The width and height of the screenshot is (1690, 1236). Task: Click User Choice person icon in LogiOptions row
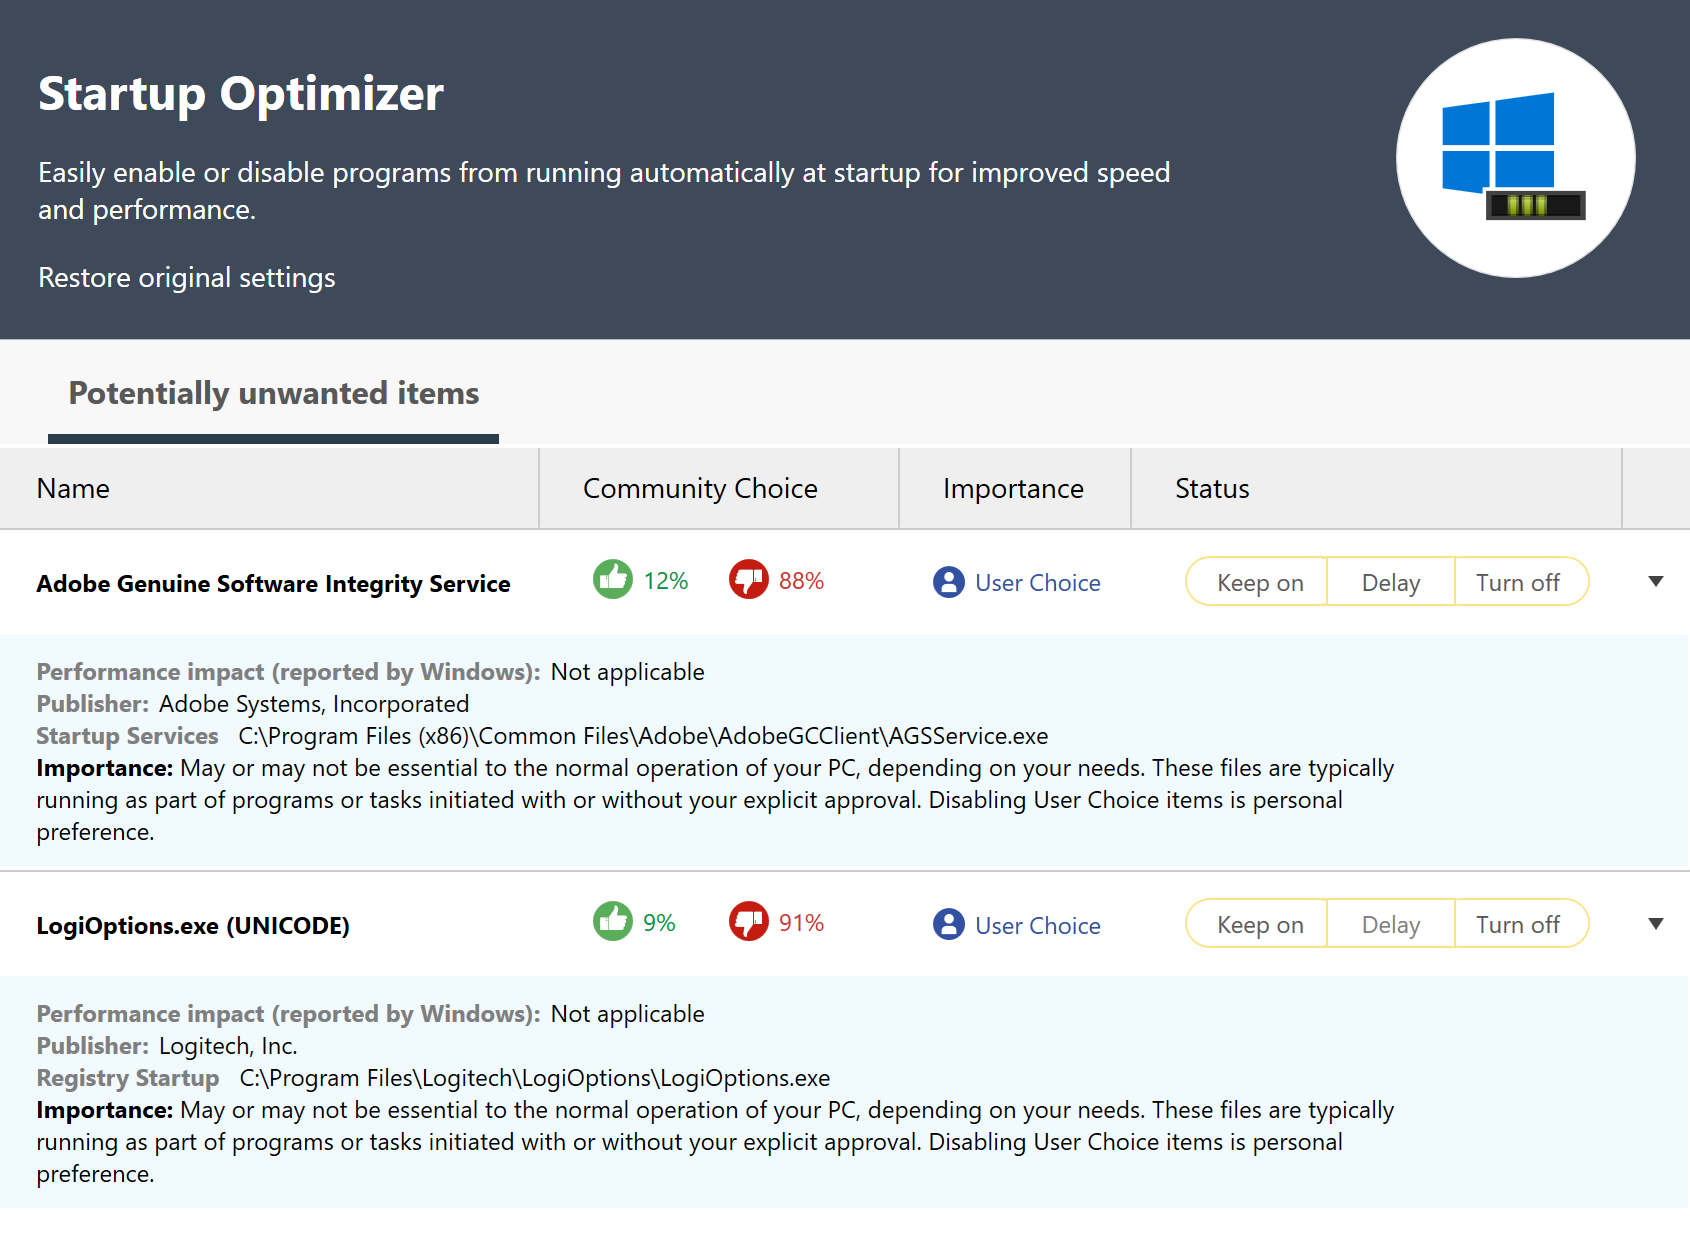point(949,924)
